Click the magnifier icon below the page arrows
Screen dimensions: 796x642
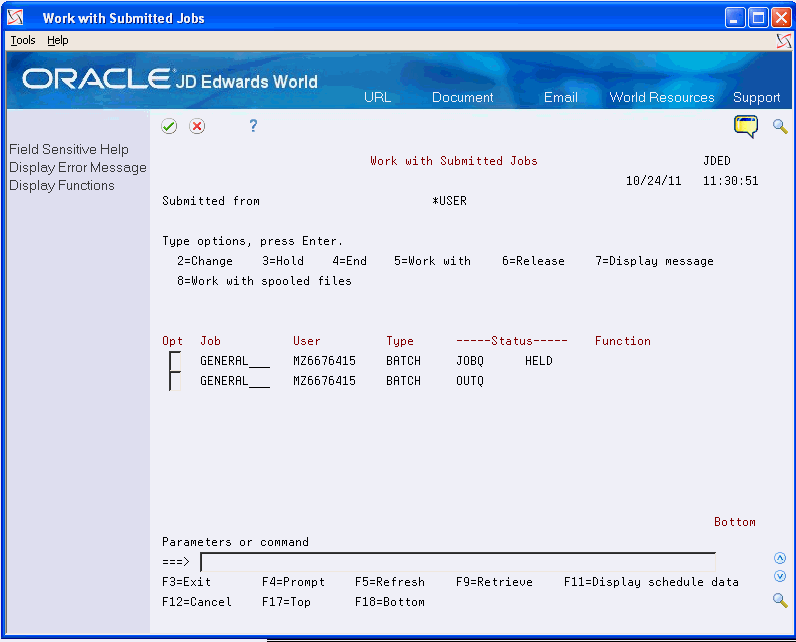pyautogui.click(x=780, y=600)
